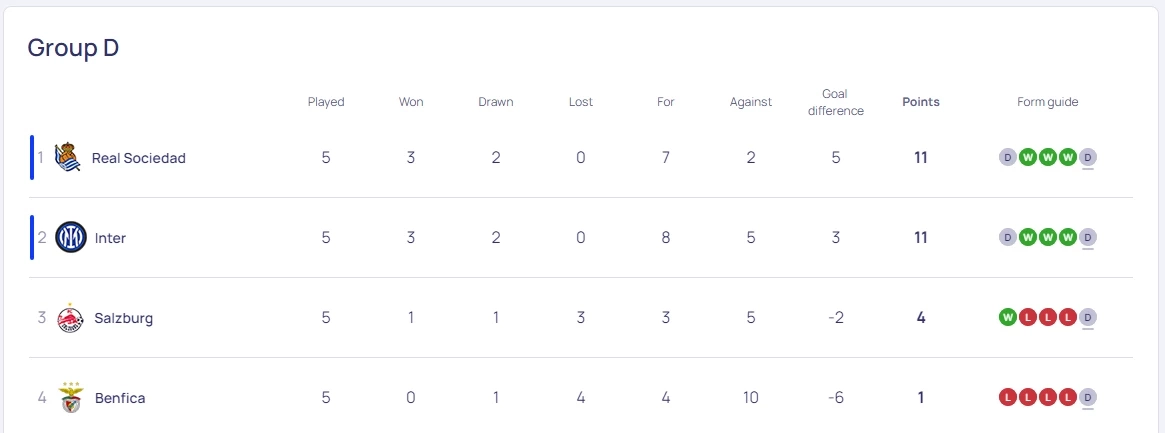Click Salzburg's green win form badge
The width and height of the screenshot is (1165, 433).
pos(1008,317)
